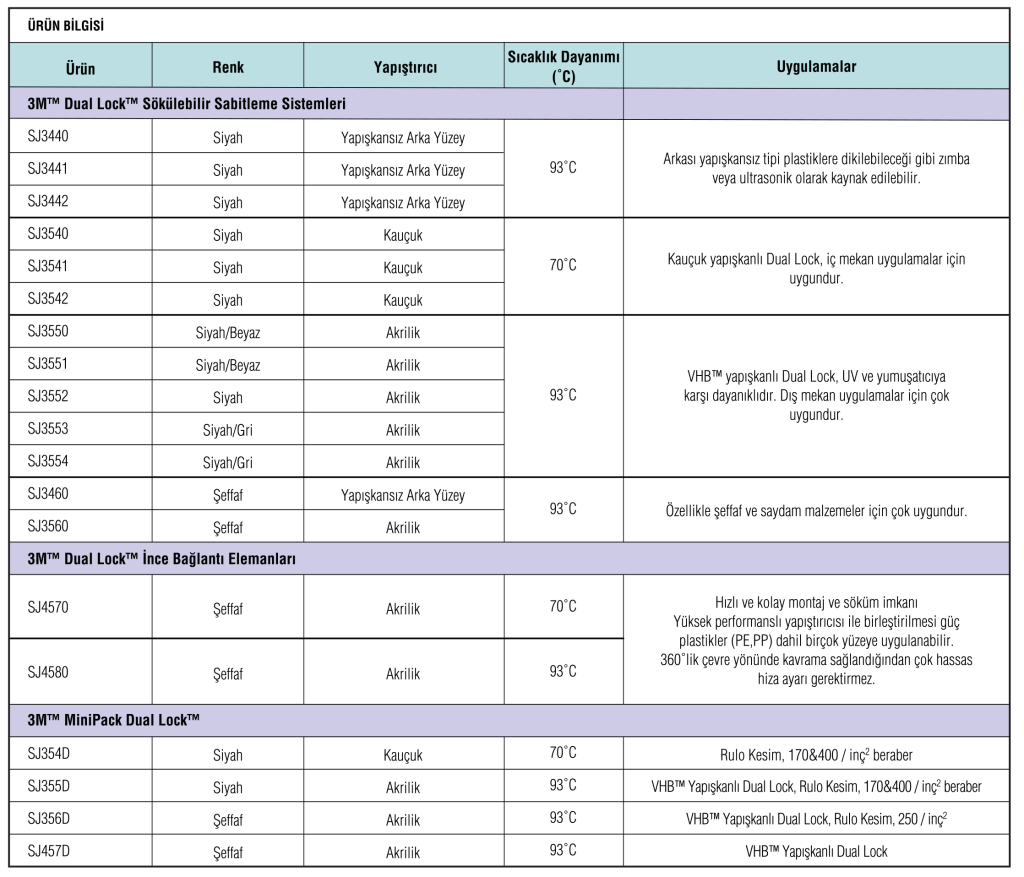Click first Yapıştırıcı cell under MiniPack Dual Lock
The width and height of the screenshot is (1024, 877).
404,756
